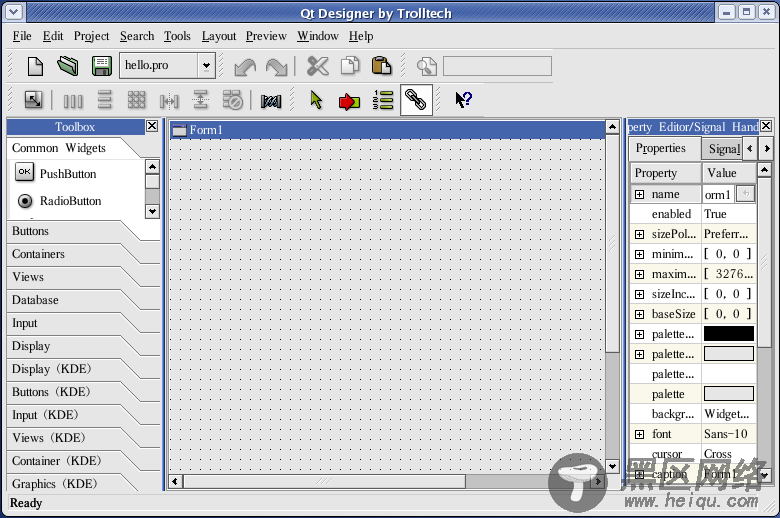
Task: Copy using the duplicate pages icon
Action: (x=350, y=66)
